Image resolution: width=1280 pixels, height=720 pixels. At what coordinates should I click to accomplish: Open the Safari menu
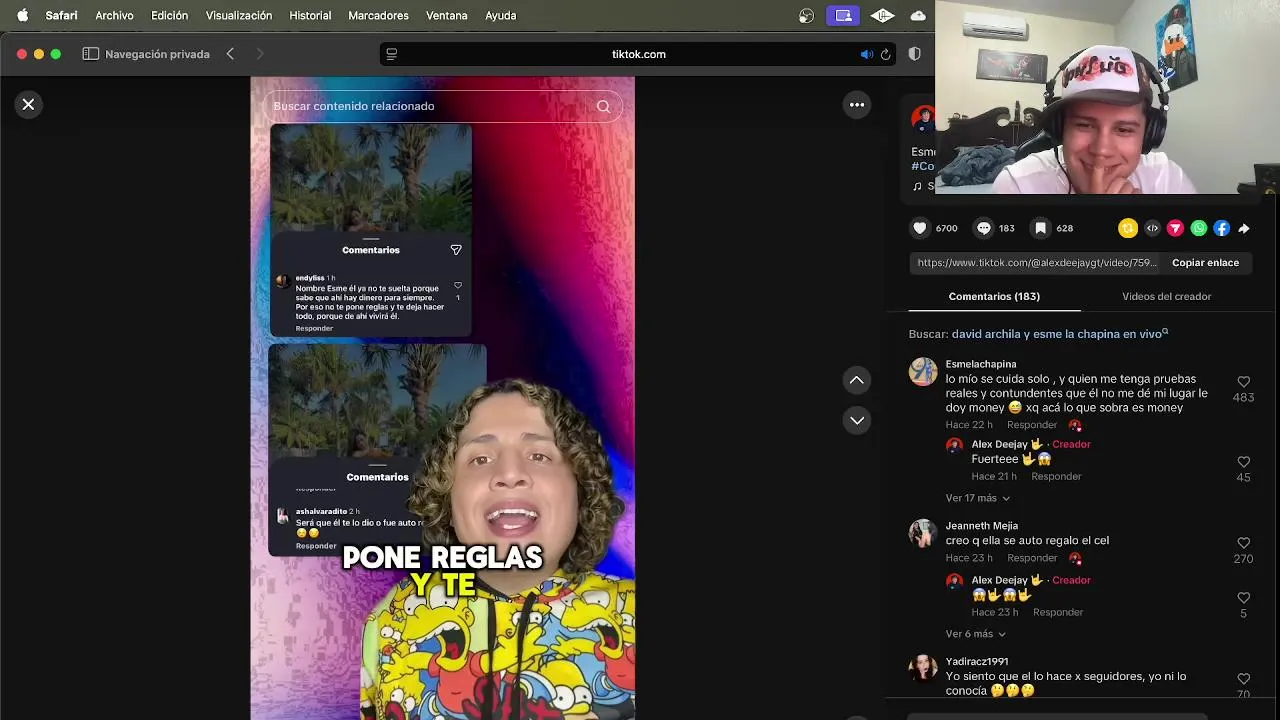pyautogui.click(x=61, y=15)
